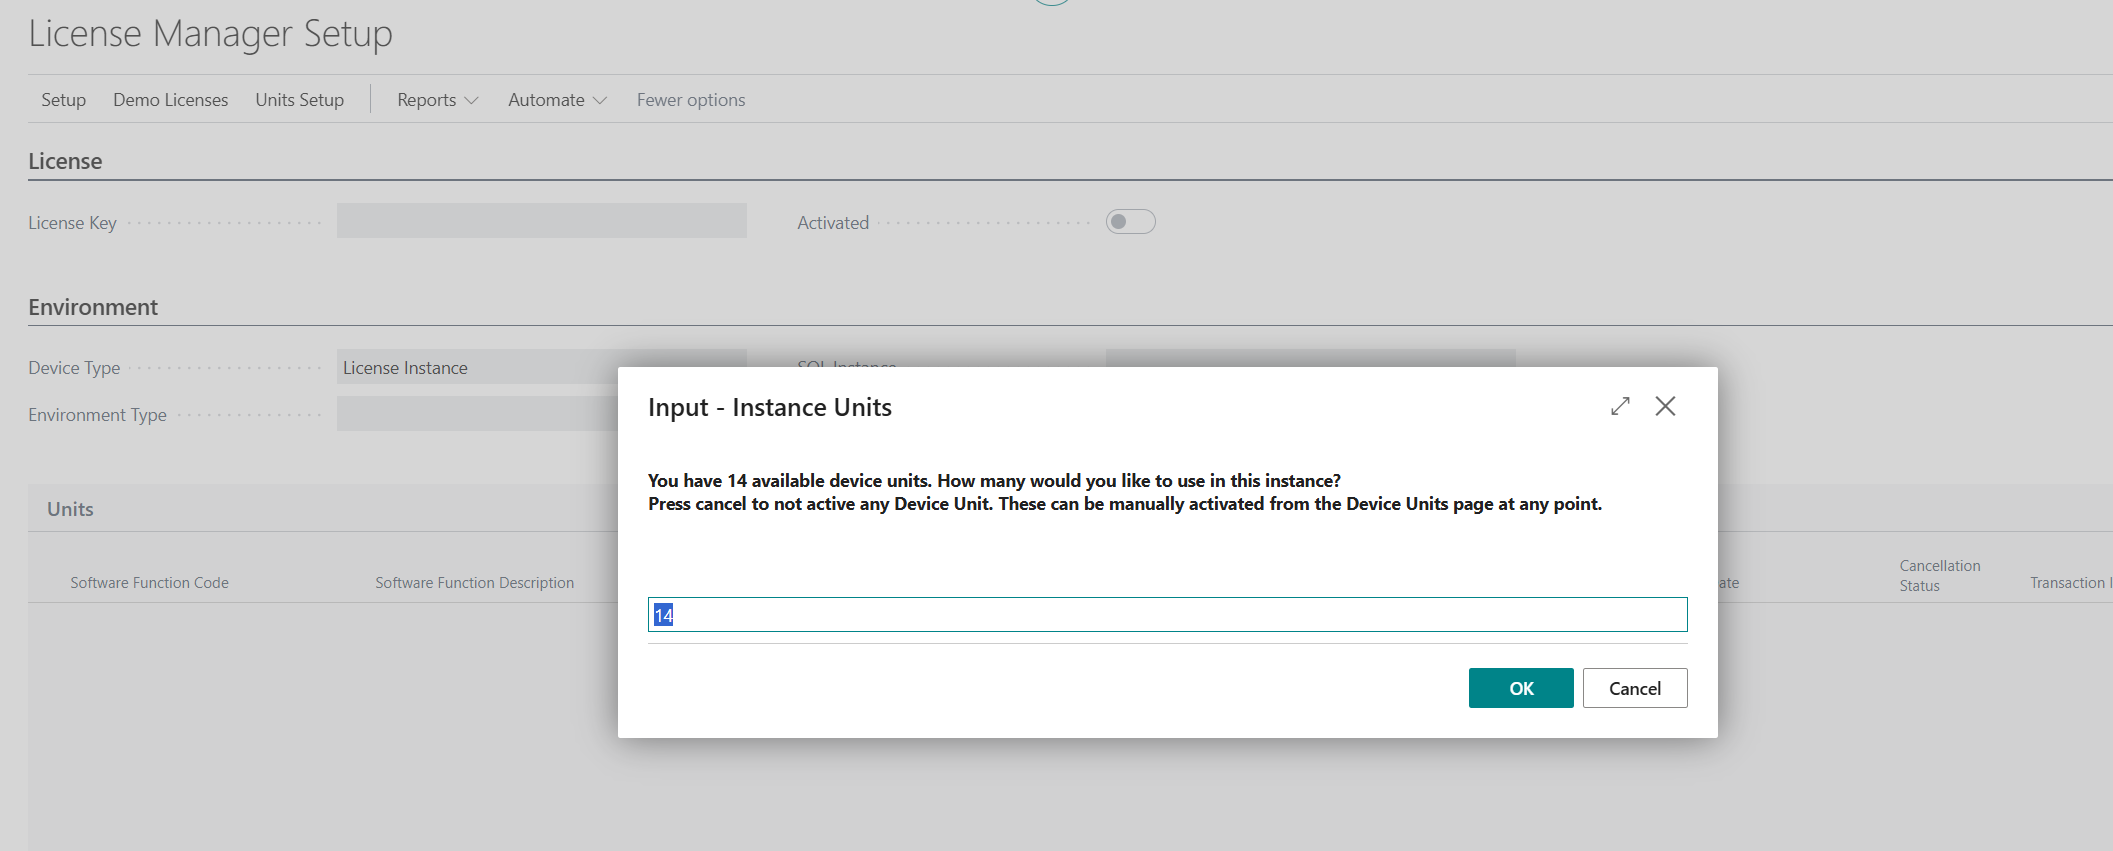
Task: Open the Setup action
Action: pos(63,100)
